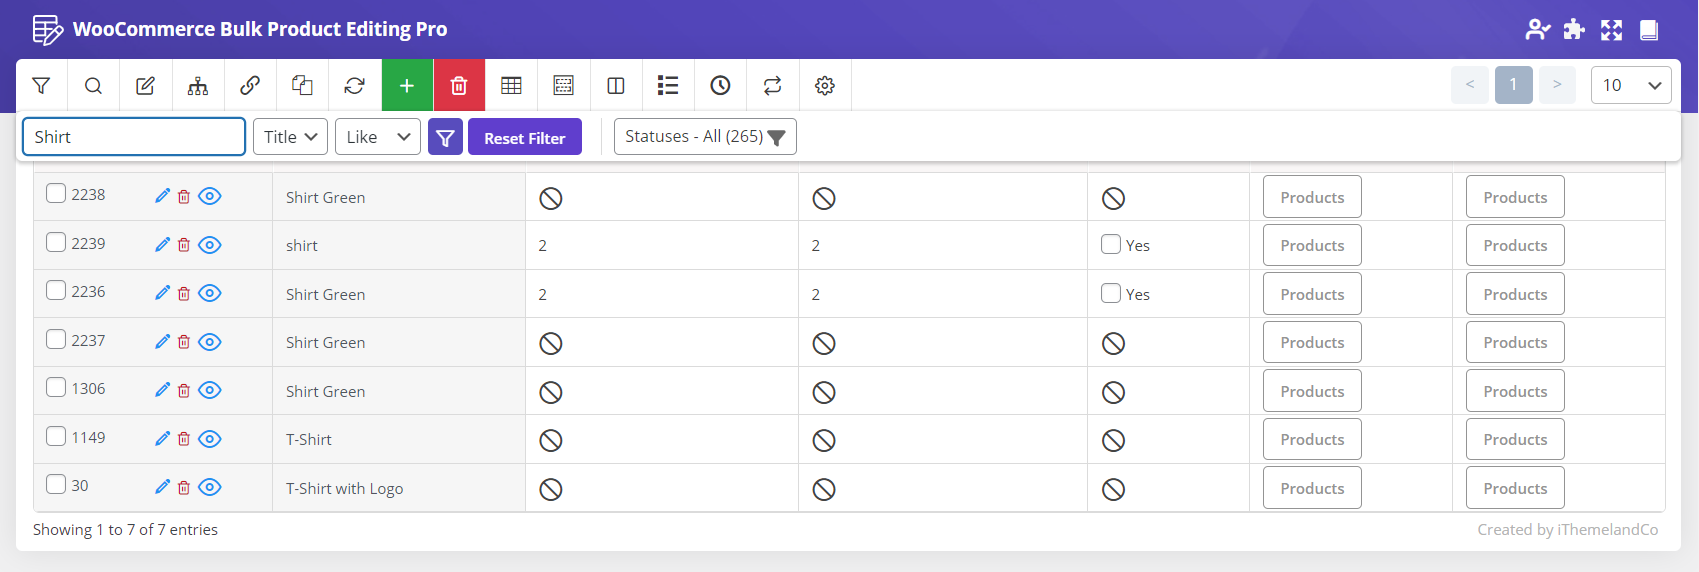Screen dimensions: 1699x572
Task: Click the Shirt search text field
Action: (x=133, y=137)
